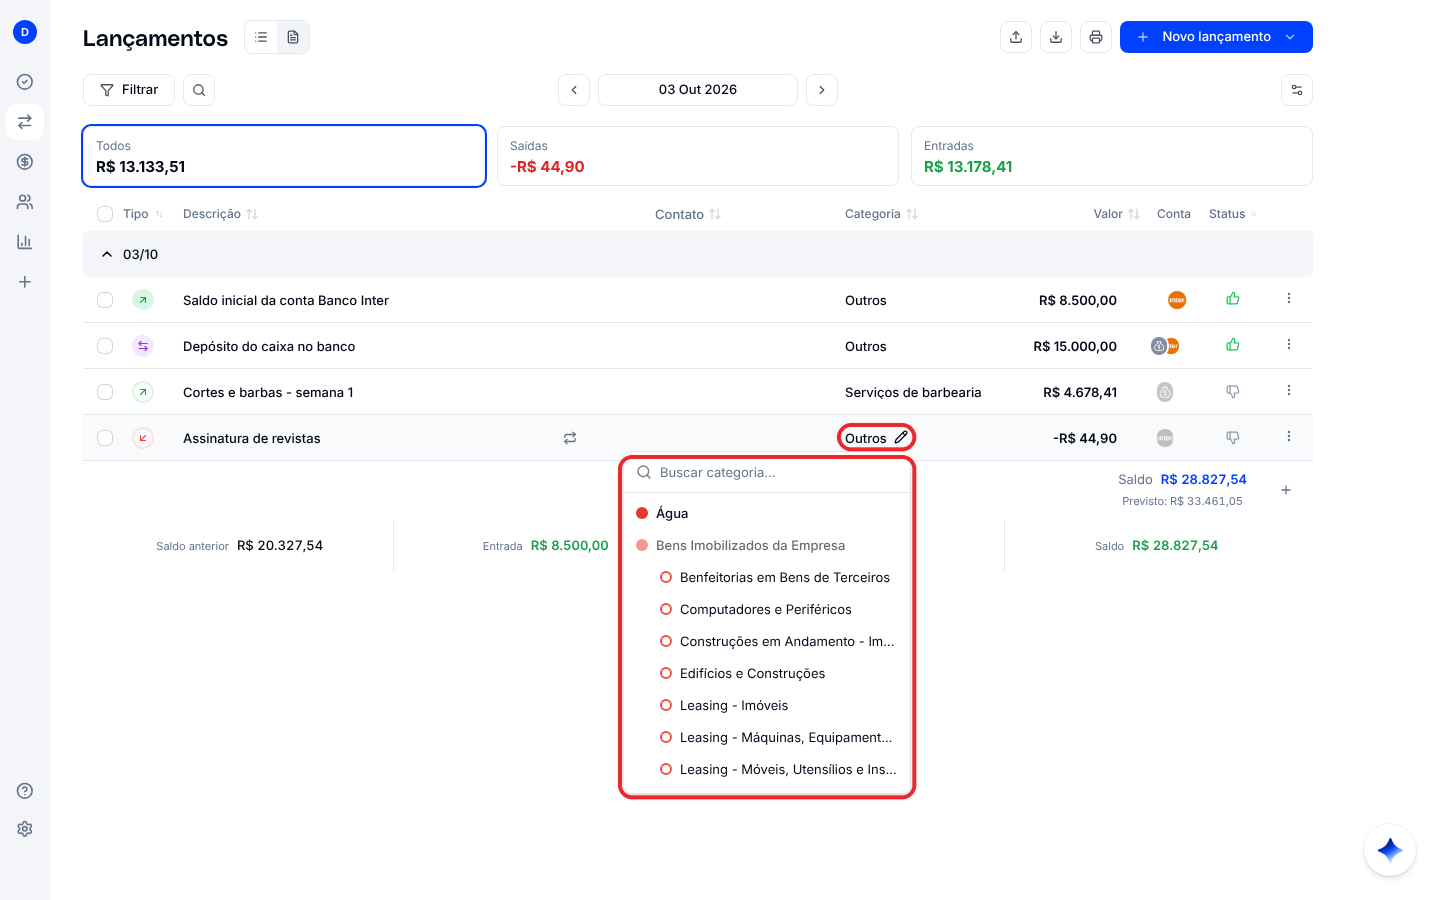Open the AI assistant sparkle button

(x=1390, y=850)
